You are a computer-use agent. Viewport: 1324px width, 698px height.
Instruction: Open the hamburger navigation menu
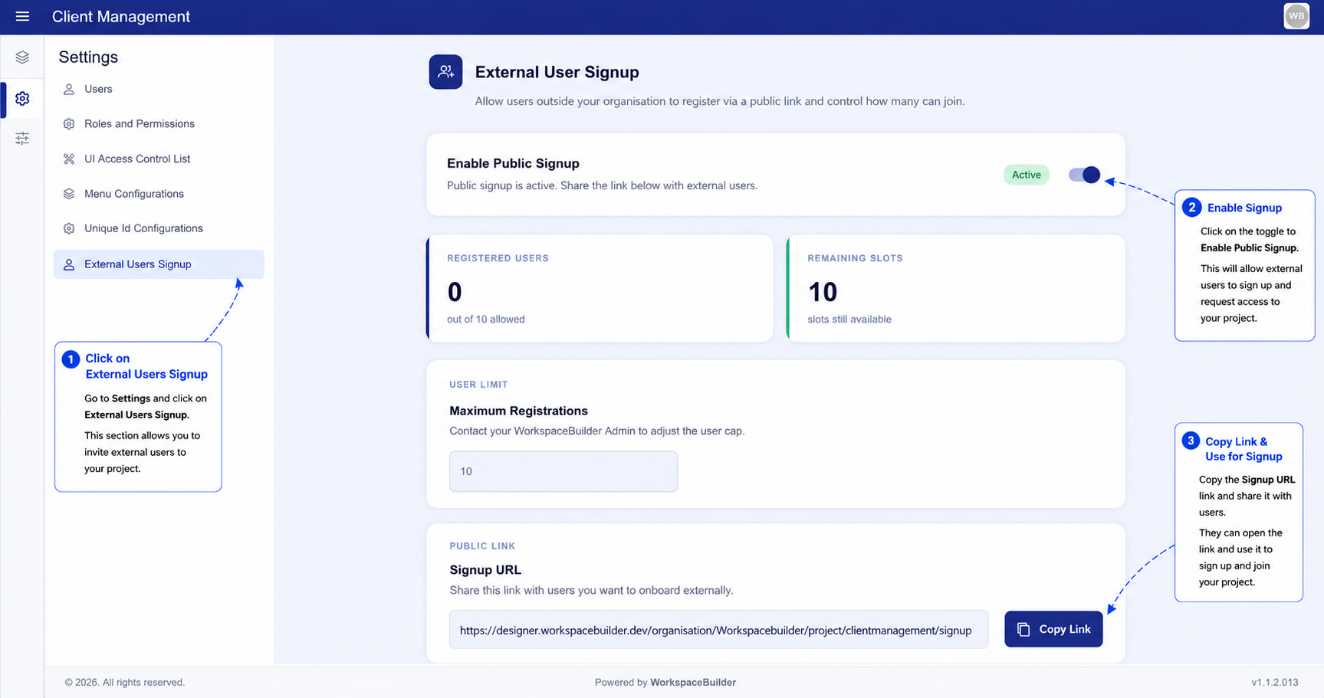22,16
